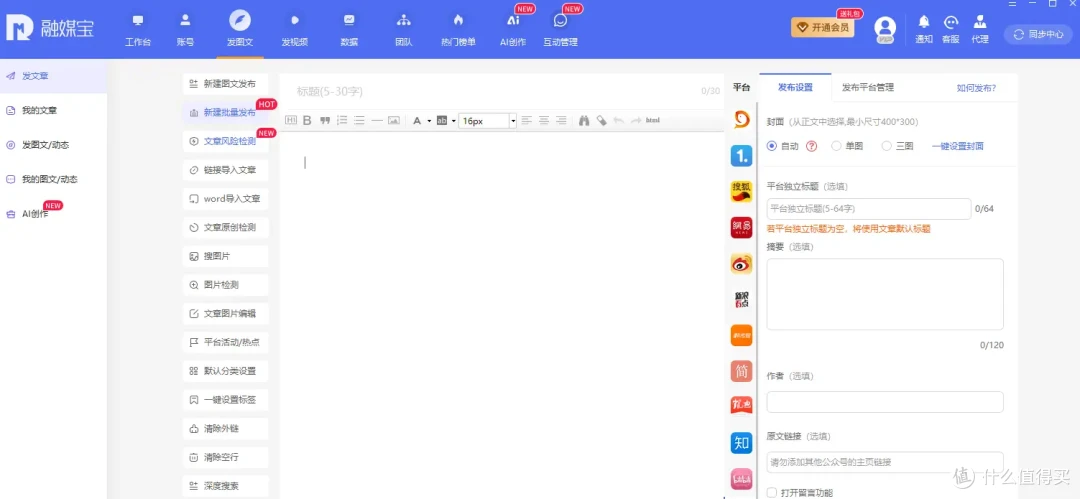Select 自动 cover option
This screenshot has height=499, width=1080.
point(771,146)
